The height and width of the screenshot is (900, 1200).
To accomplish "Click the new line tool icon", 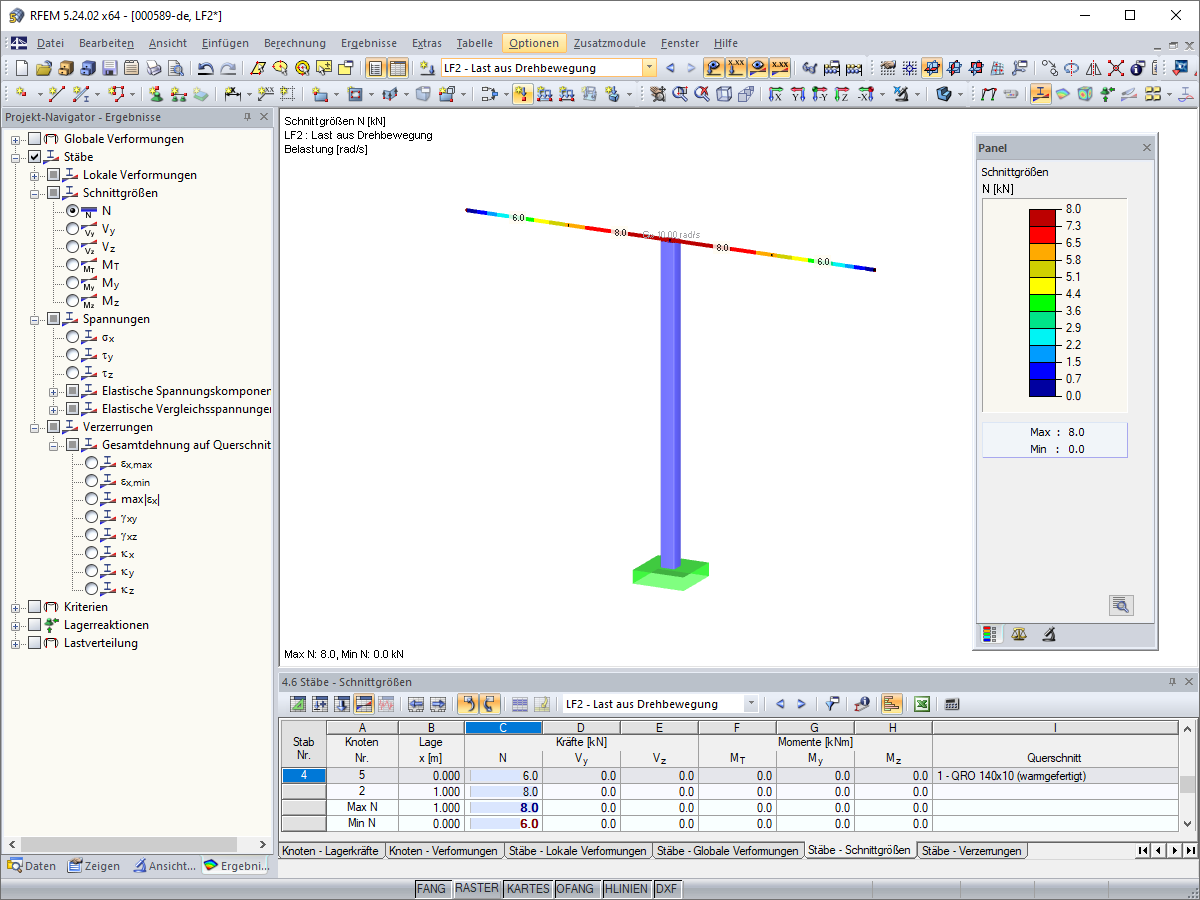I will point(57,94).
